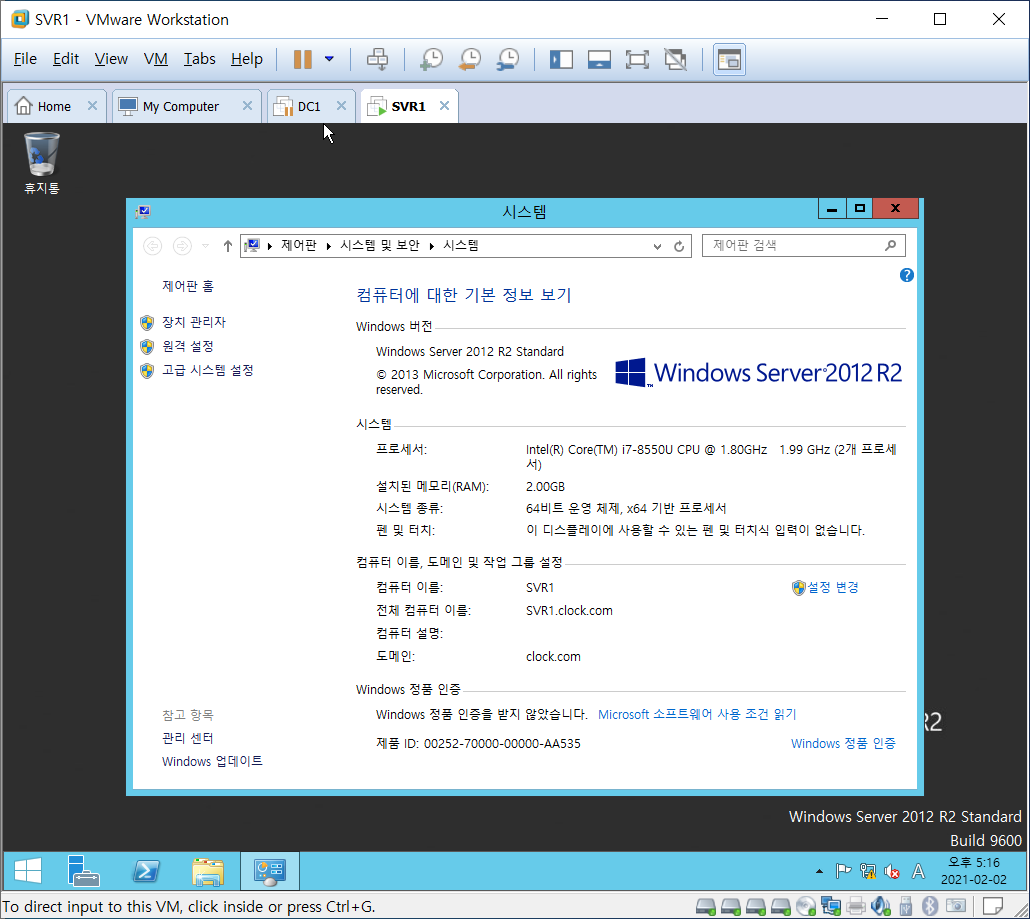Screen dimensions: 1030x919
Task: Toggle the VMware library sidebar
Action: pyautogui.click(x=561, y=59)
